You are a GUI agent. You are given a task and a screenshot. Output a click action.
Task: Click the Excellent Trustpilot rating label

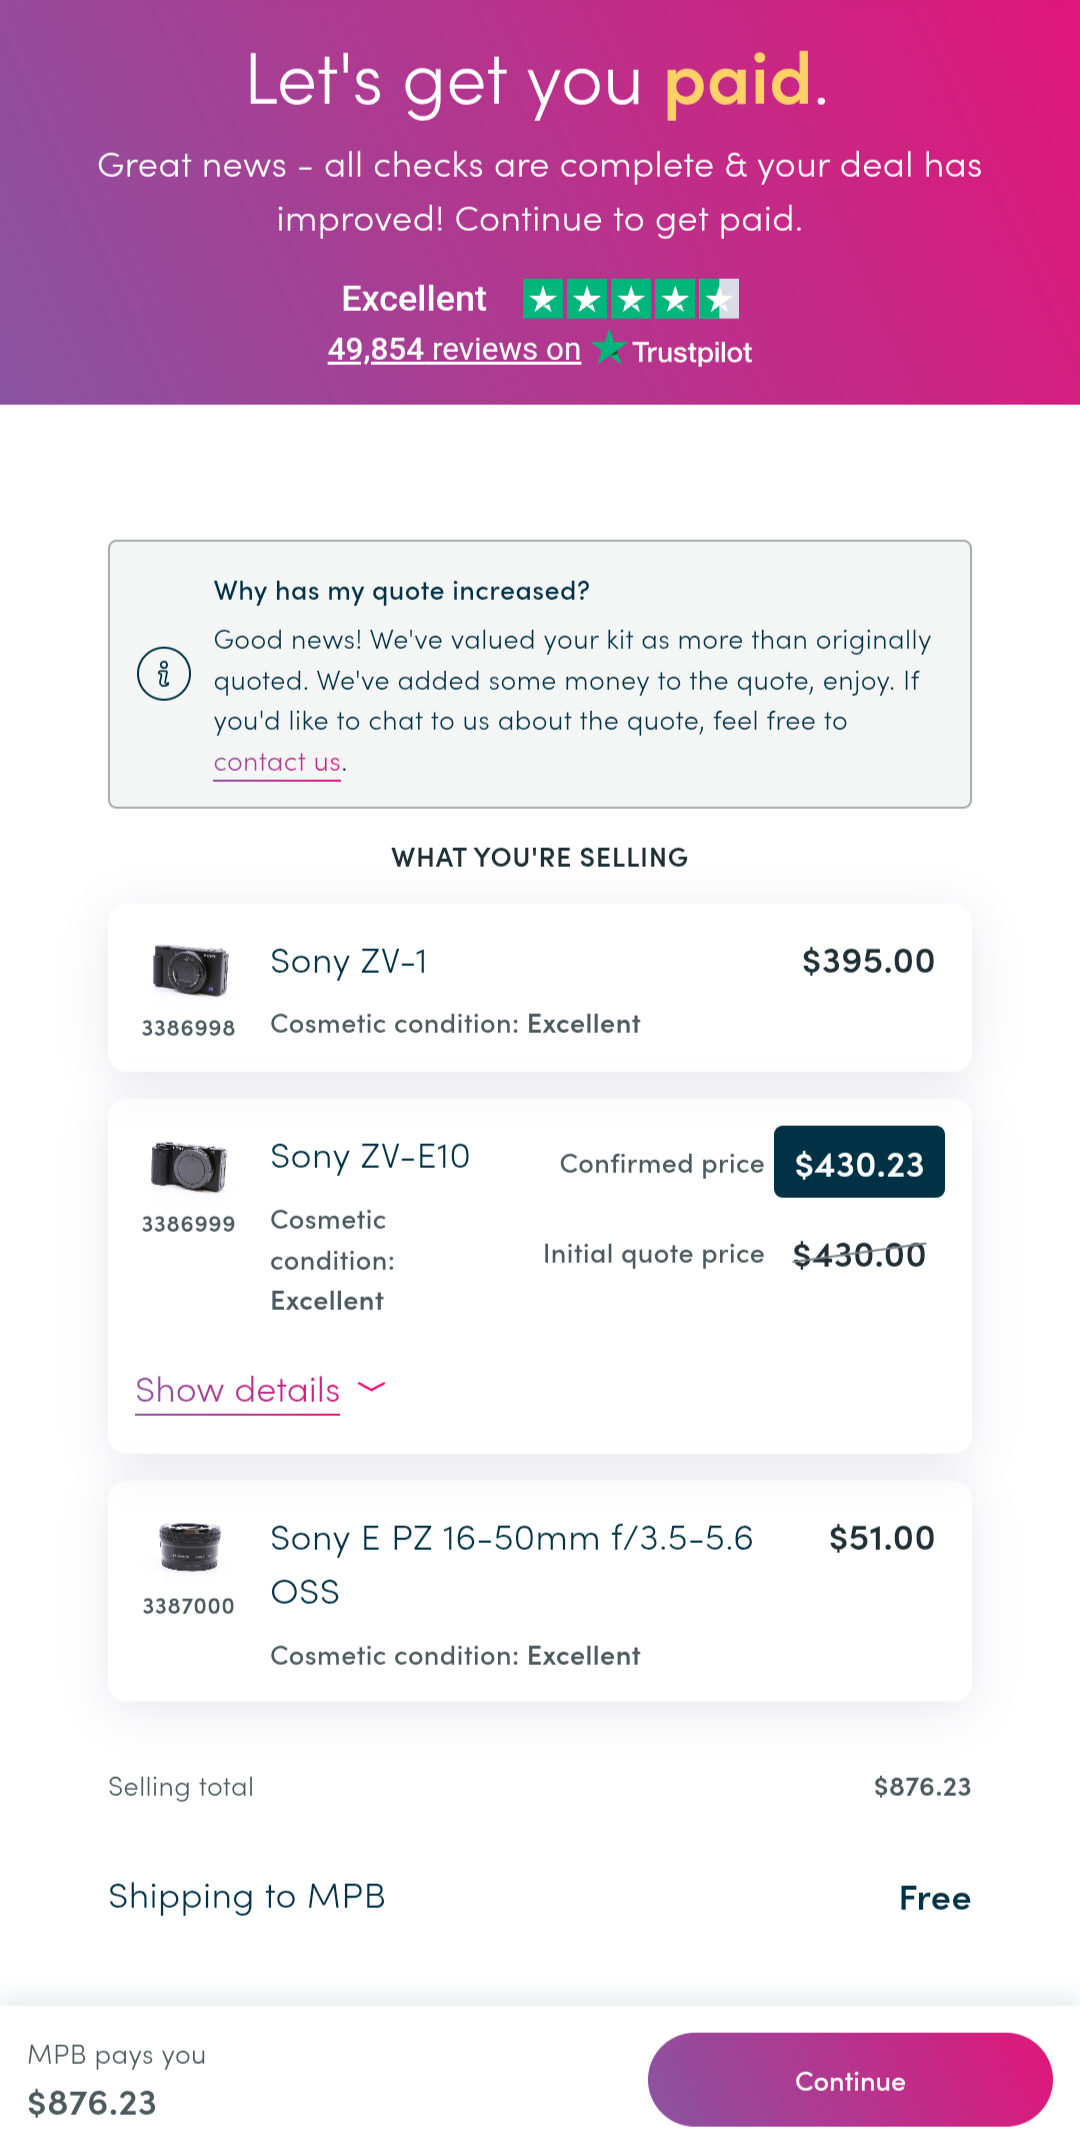point(414,298)
